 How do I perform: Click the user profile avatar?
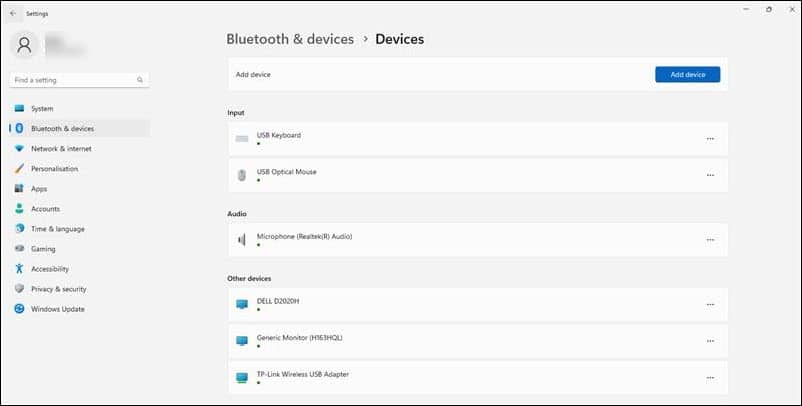(x=25, y=45)
